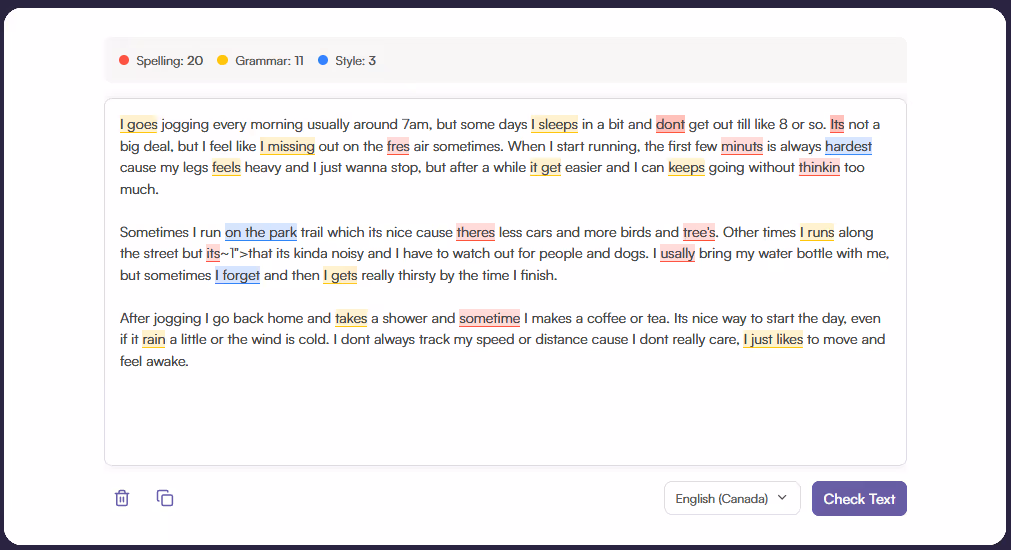Click the Check Text button
1011x550 pixels.
tap(859, 498)
